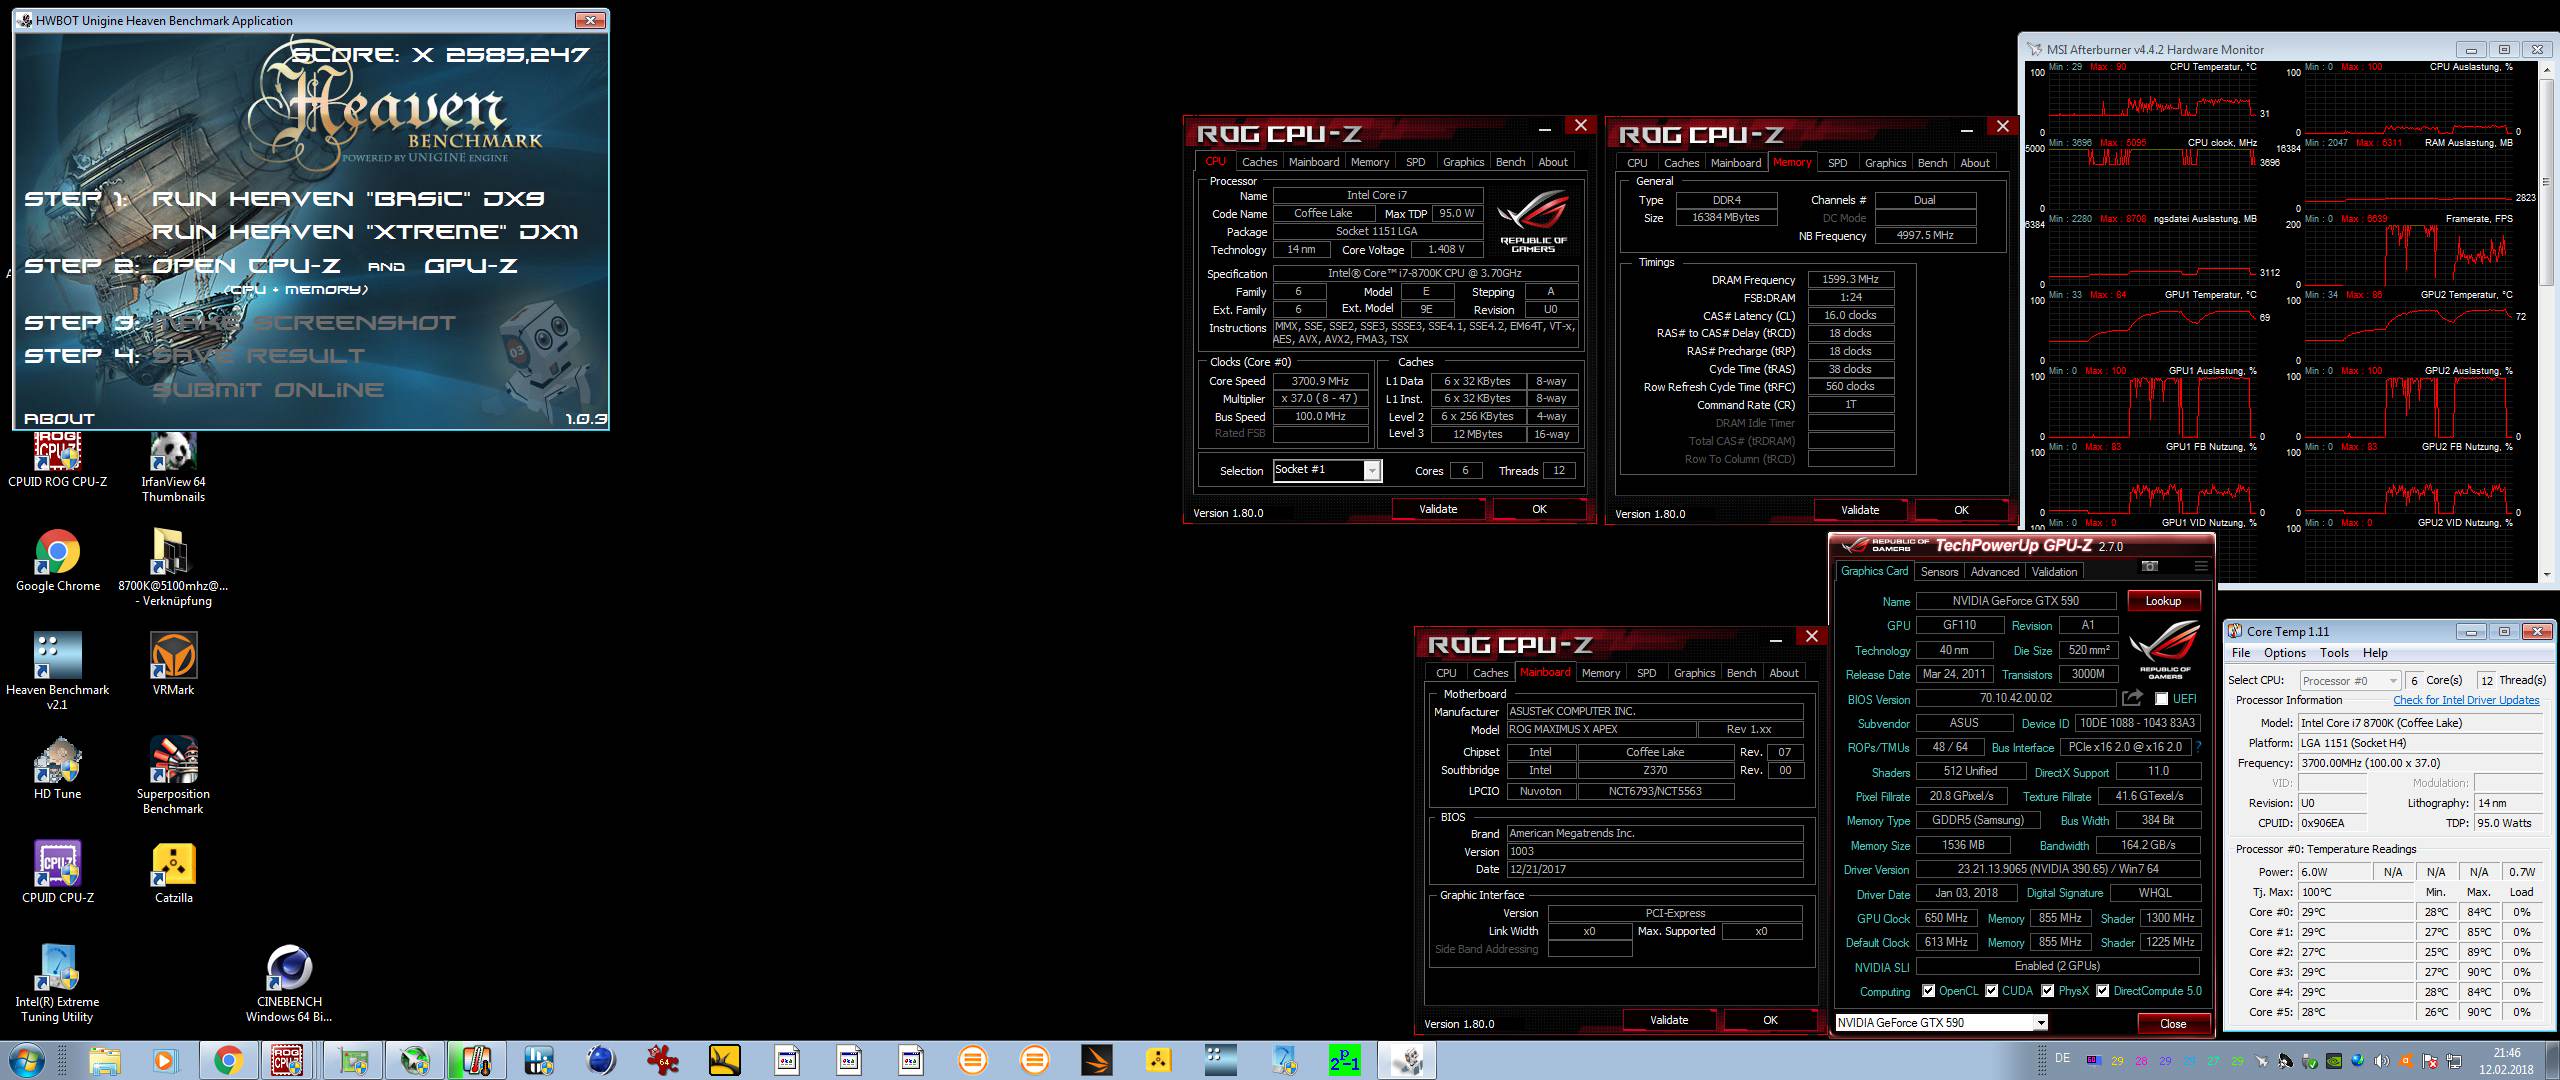Image resolution: width=2560 pixels, height=1080 pixels.
Task: Open the SPD tab in CPU-Z Mainboard window
Action: pyautogui.click(x=1646, y=673)
